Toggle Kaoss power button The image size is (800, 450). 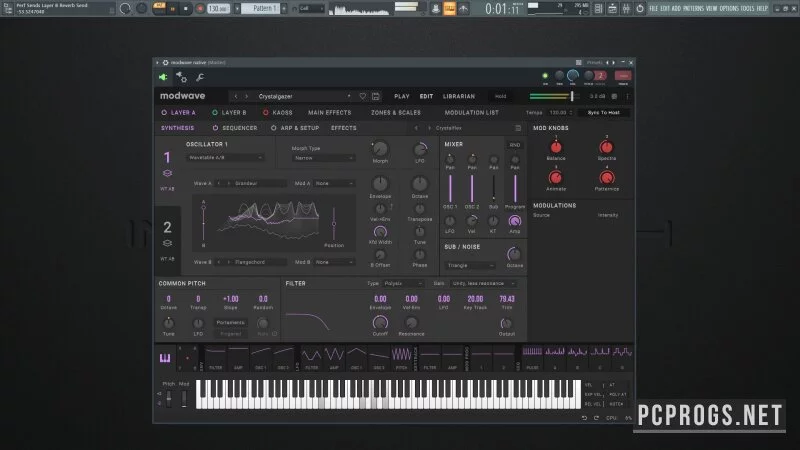[265, 112]
